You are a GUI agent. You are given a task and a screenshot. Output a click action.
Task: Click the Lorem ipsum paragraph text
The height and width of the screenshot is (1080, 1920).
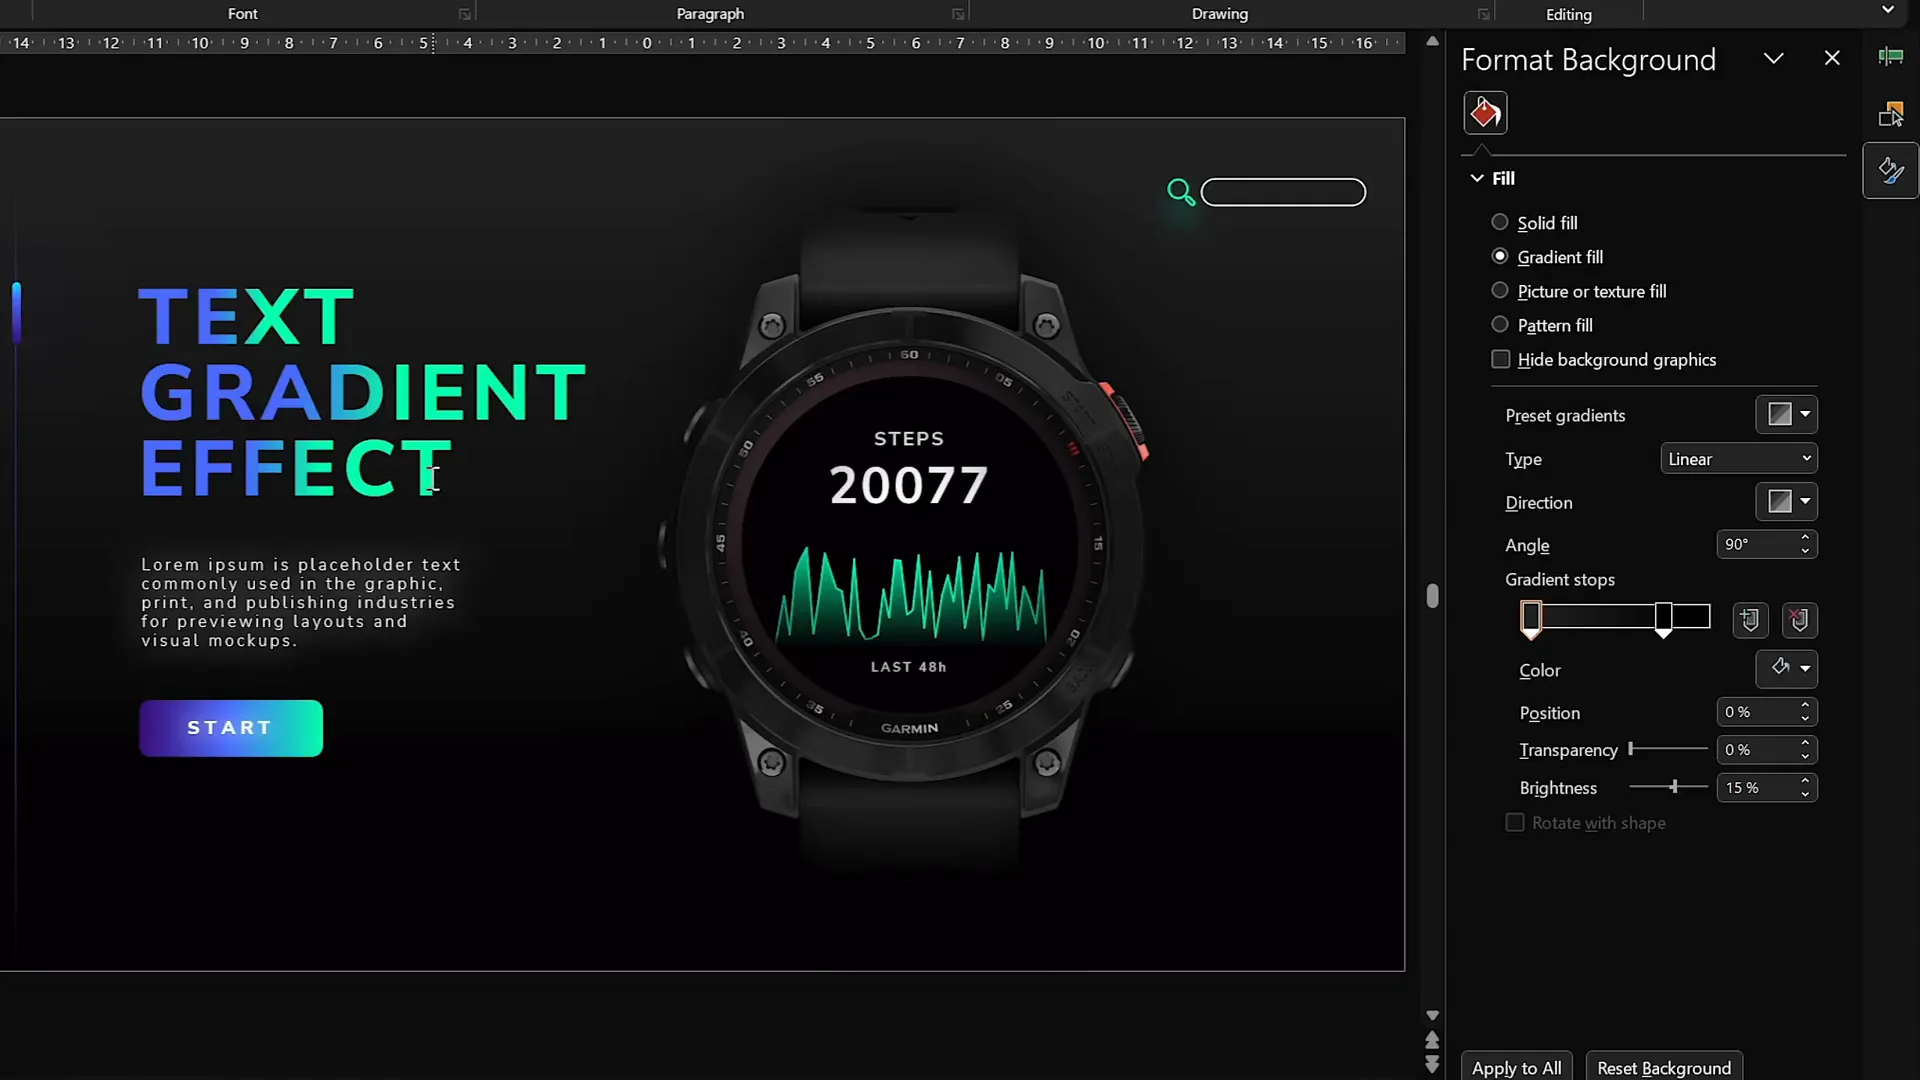tap(300, 603)
